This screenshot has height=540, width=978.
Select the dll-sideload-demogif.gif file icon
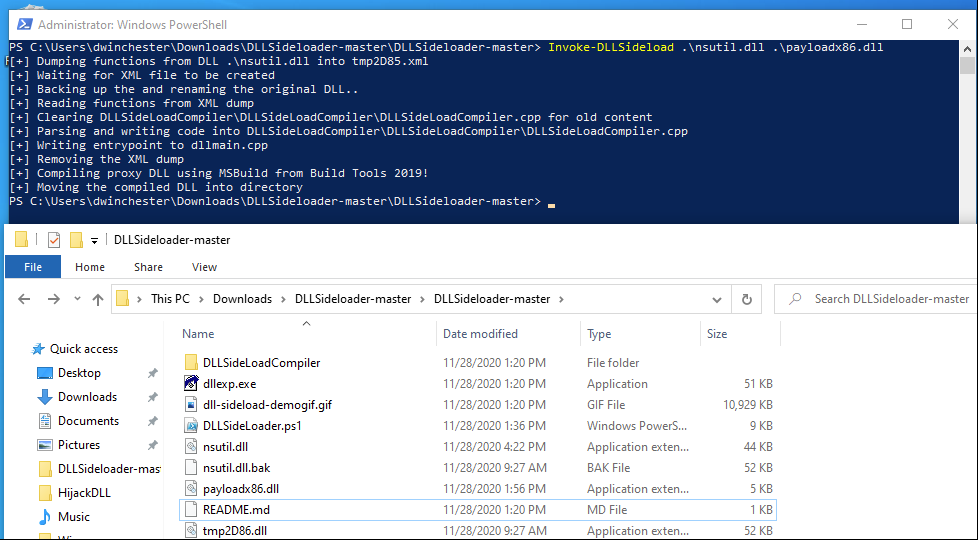click(x=191, y=405)
